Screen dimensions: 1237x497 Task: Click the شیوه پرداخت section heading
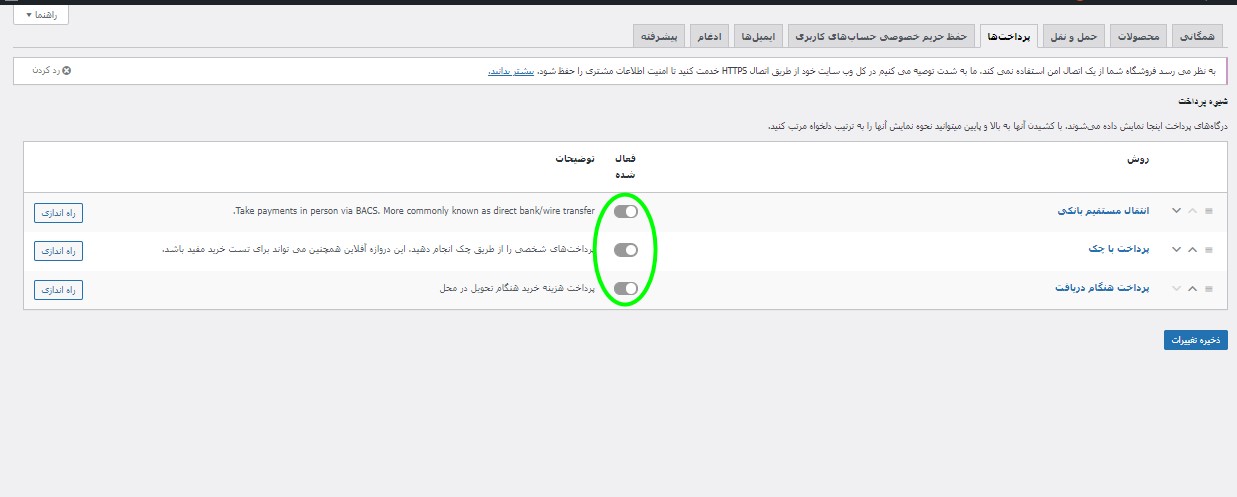[x=1202, y=102]
